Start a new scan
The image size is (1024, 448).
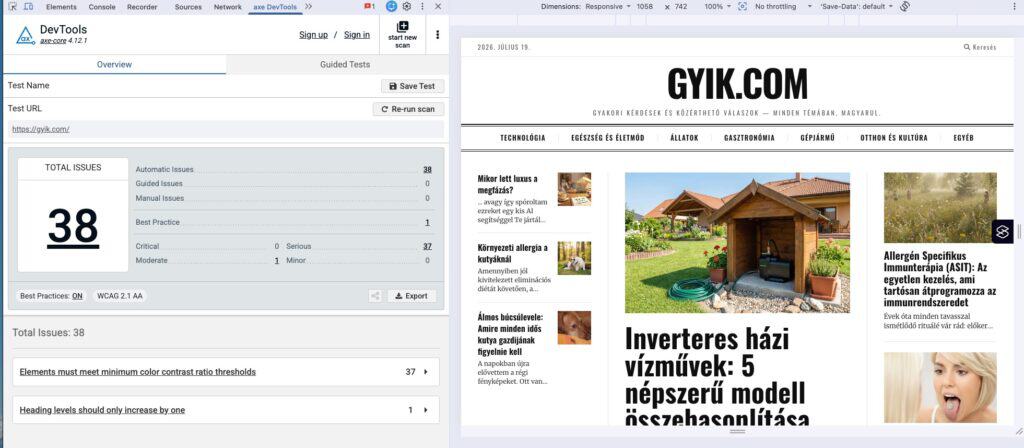click(402, 35)
